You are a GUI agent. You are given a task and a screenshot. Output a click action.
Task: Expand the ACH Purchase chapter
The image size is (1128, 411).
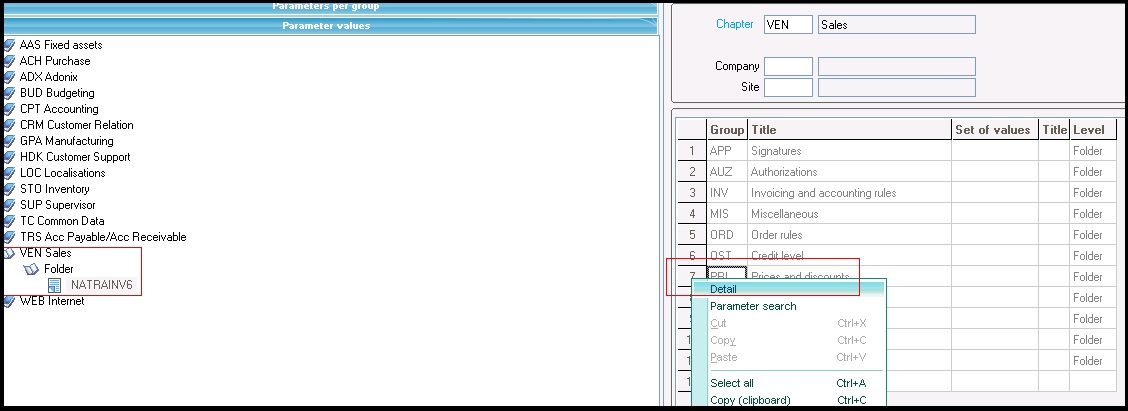point(54,61)
